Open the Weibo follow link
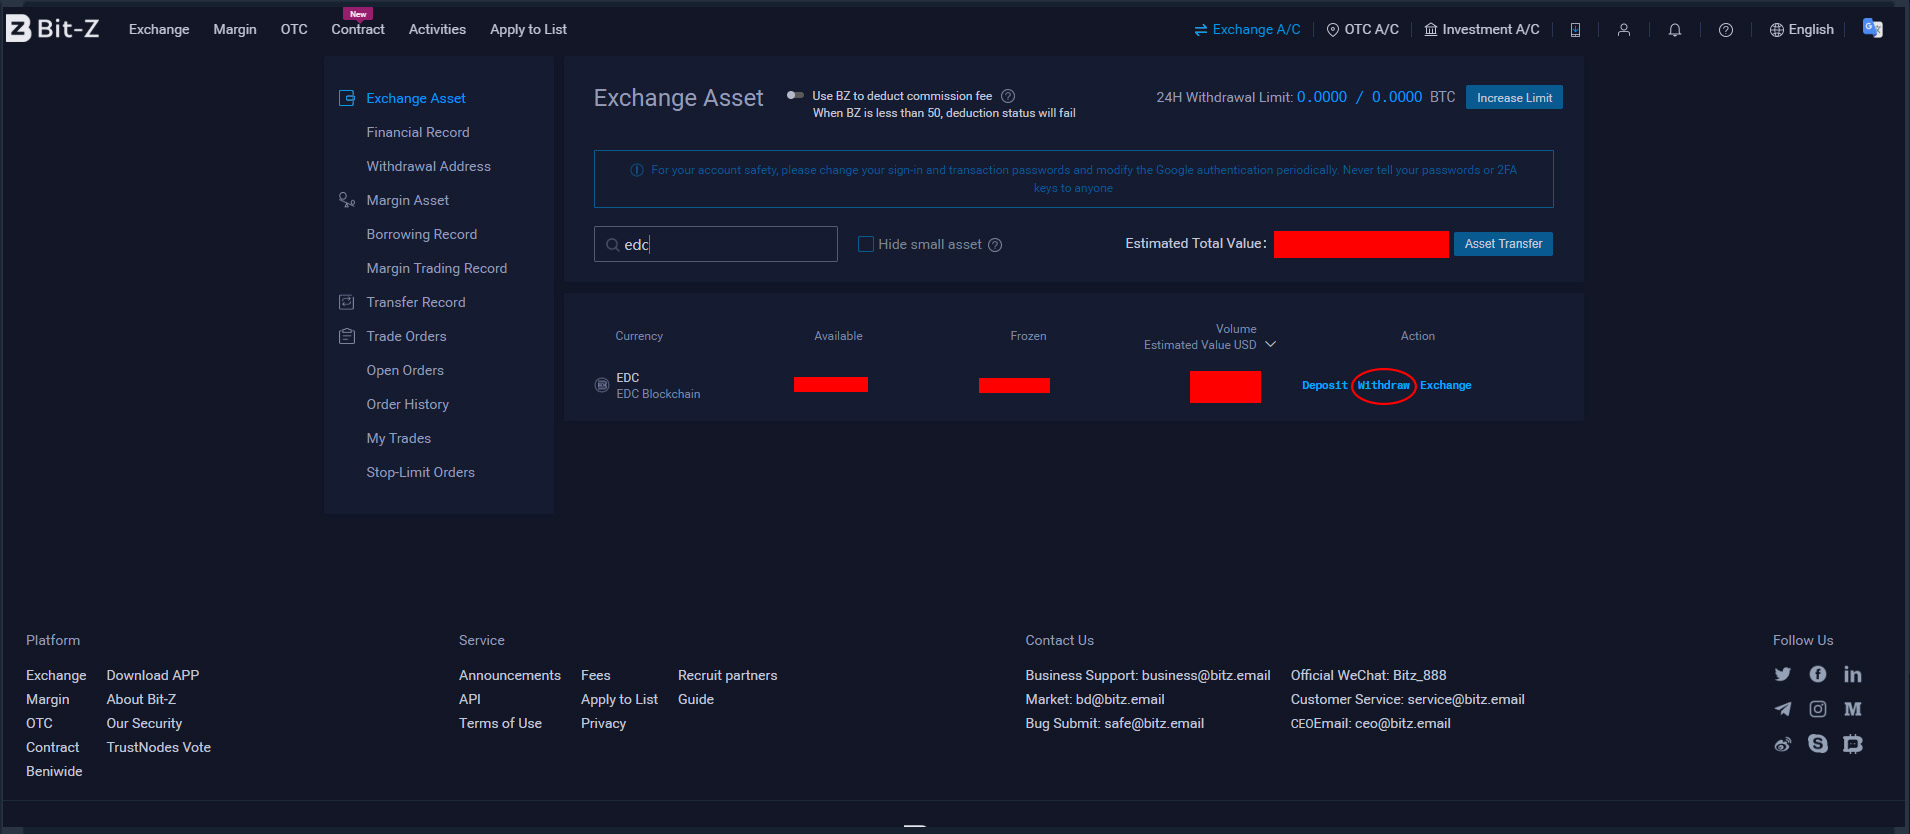This screenshot has width=1910, height=834. point(1783,744)
